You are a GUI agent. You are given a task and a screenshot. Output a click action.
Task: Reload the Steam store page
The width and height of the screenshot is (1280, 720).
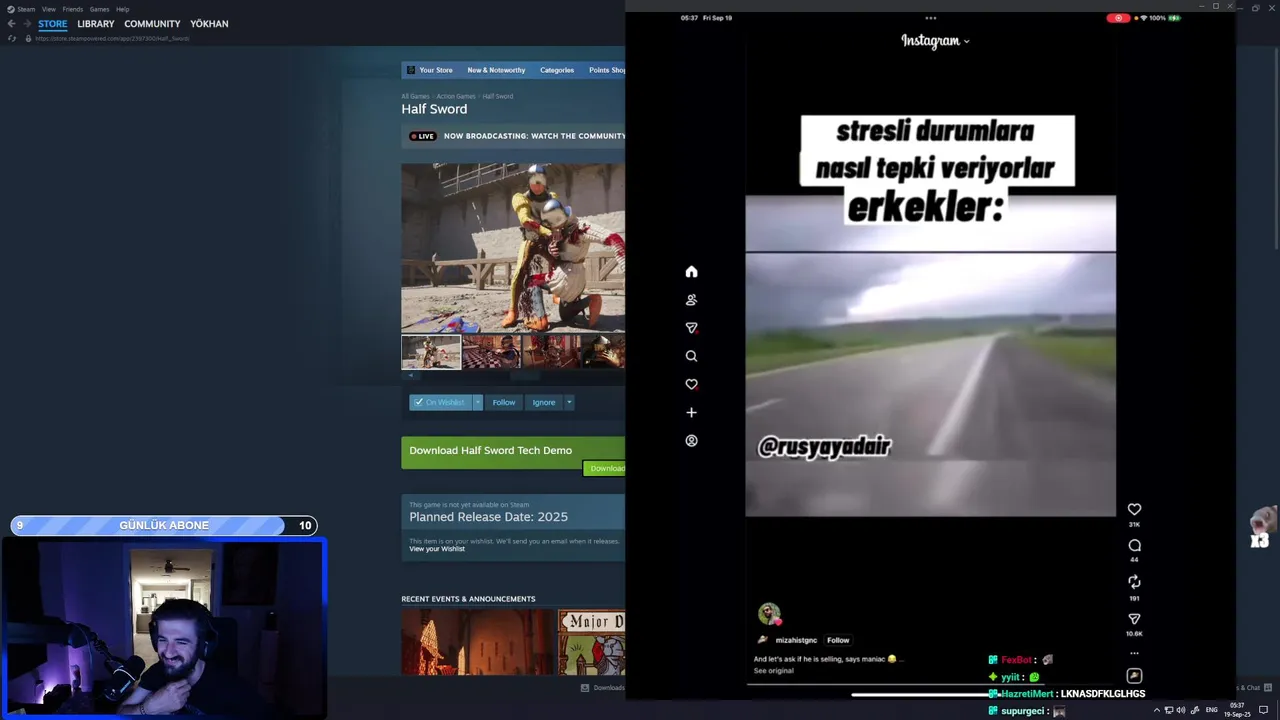coord(12,38)
